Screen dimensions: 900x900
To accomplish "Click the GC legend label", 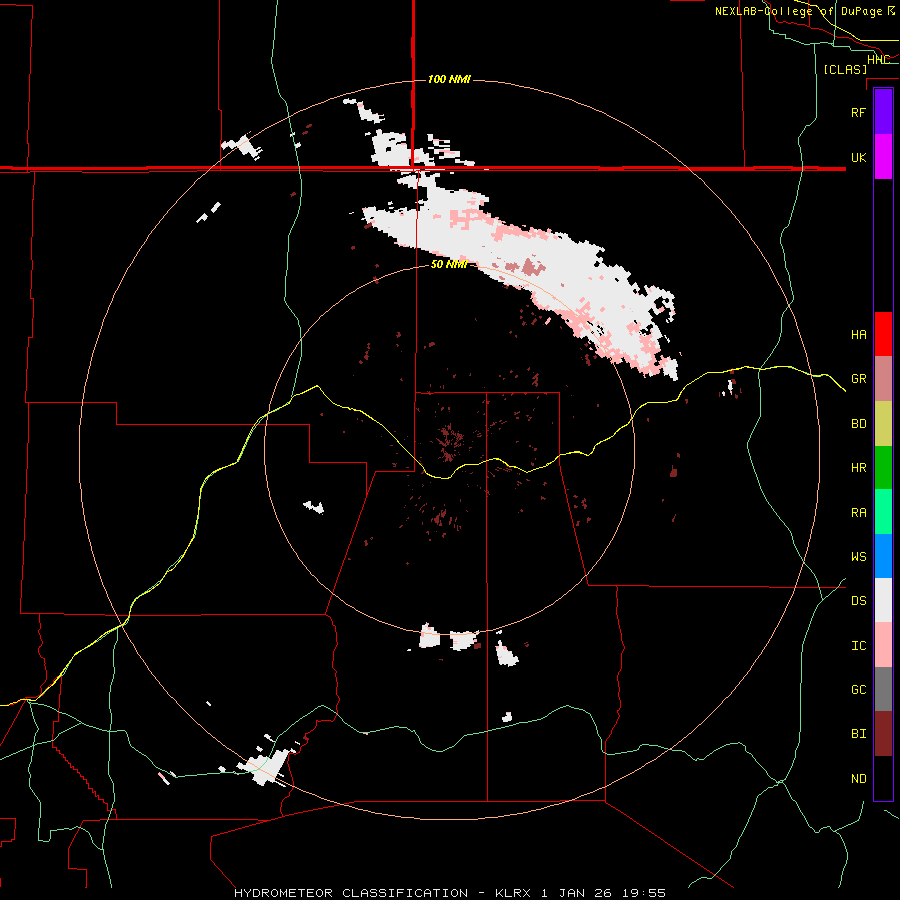I will click(858, 690).
